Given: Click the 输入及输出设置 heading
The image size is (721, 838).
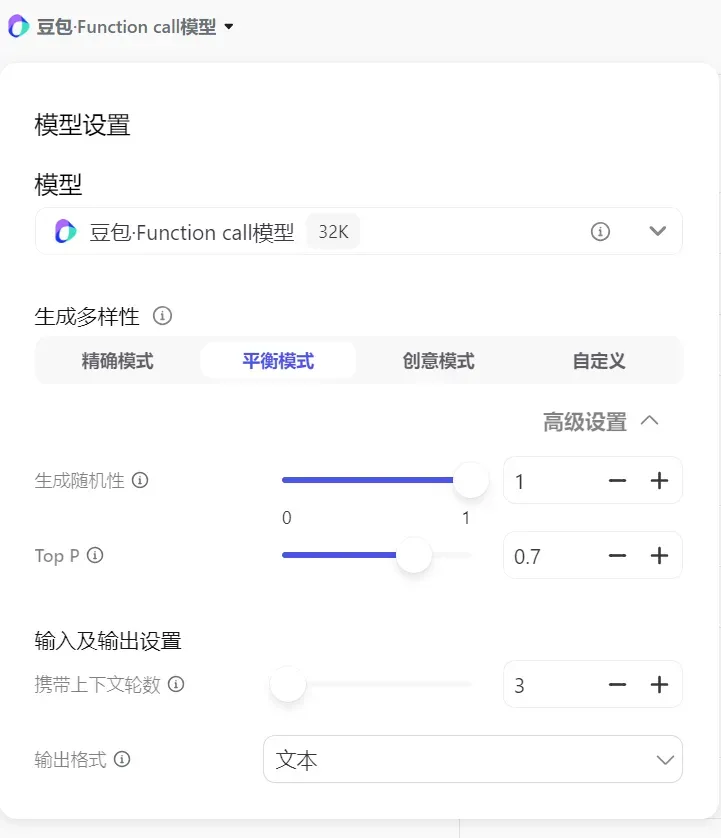Looking at the screenshot, I should [x=108, y=640].
